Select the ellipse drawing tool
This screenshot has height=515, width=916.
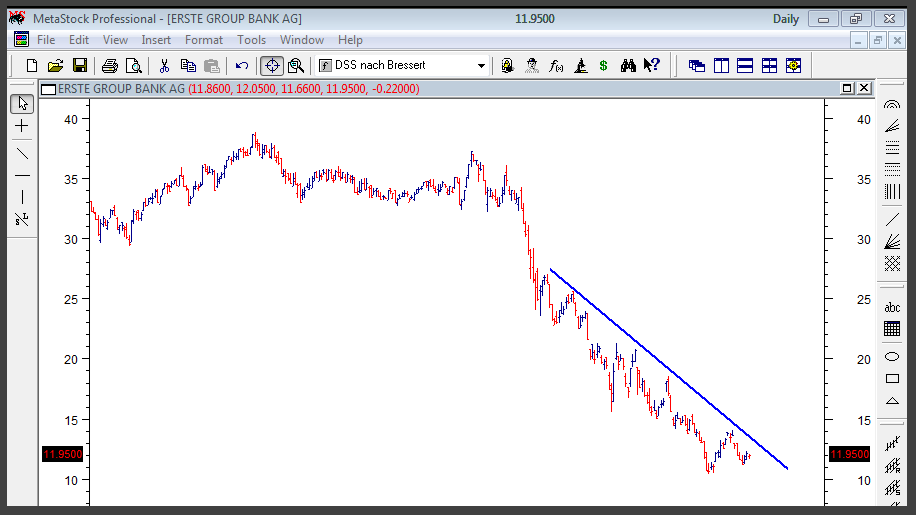tap(892, 357)
